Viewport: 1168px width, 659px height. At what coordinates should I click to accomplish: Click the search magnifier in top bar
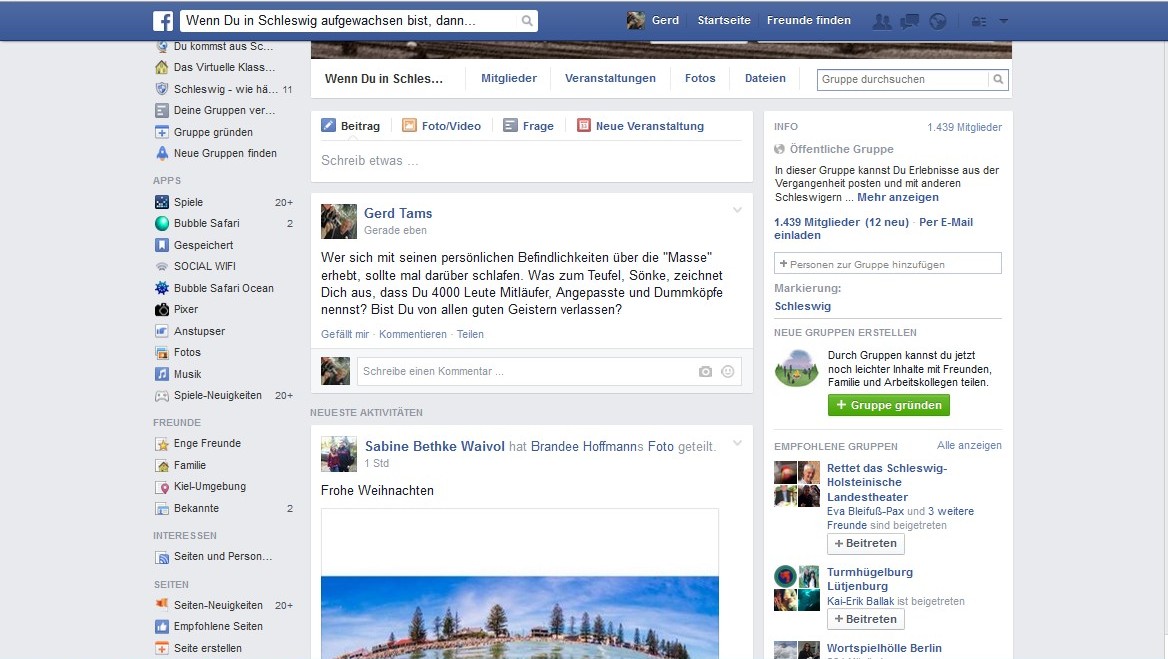coord(527,21)
